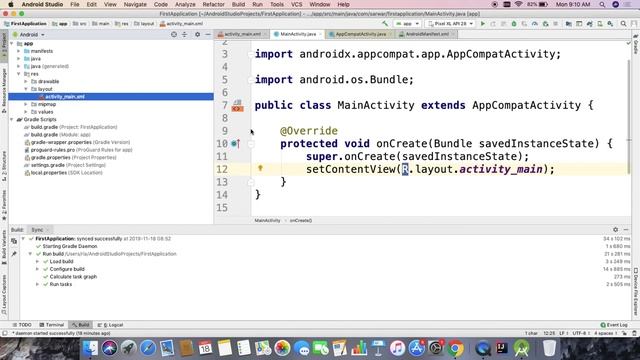Click toggle view icon in Build panel sidebar
640x360 pixels.
(x=14, y=241)
